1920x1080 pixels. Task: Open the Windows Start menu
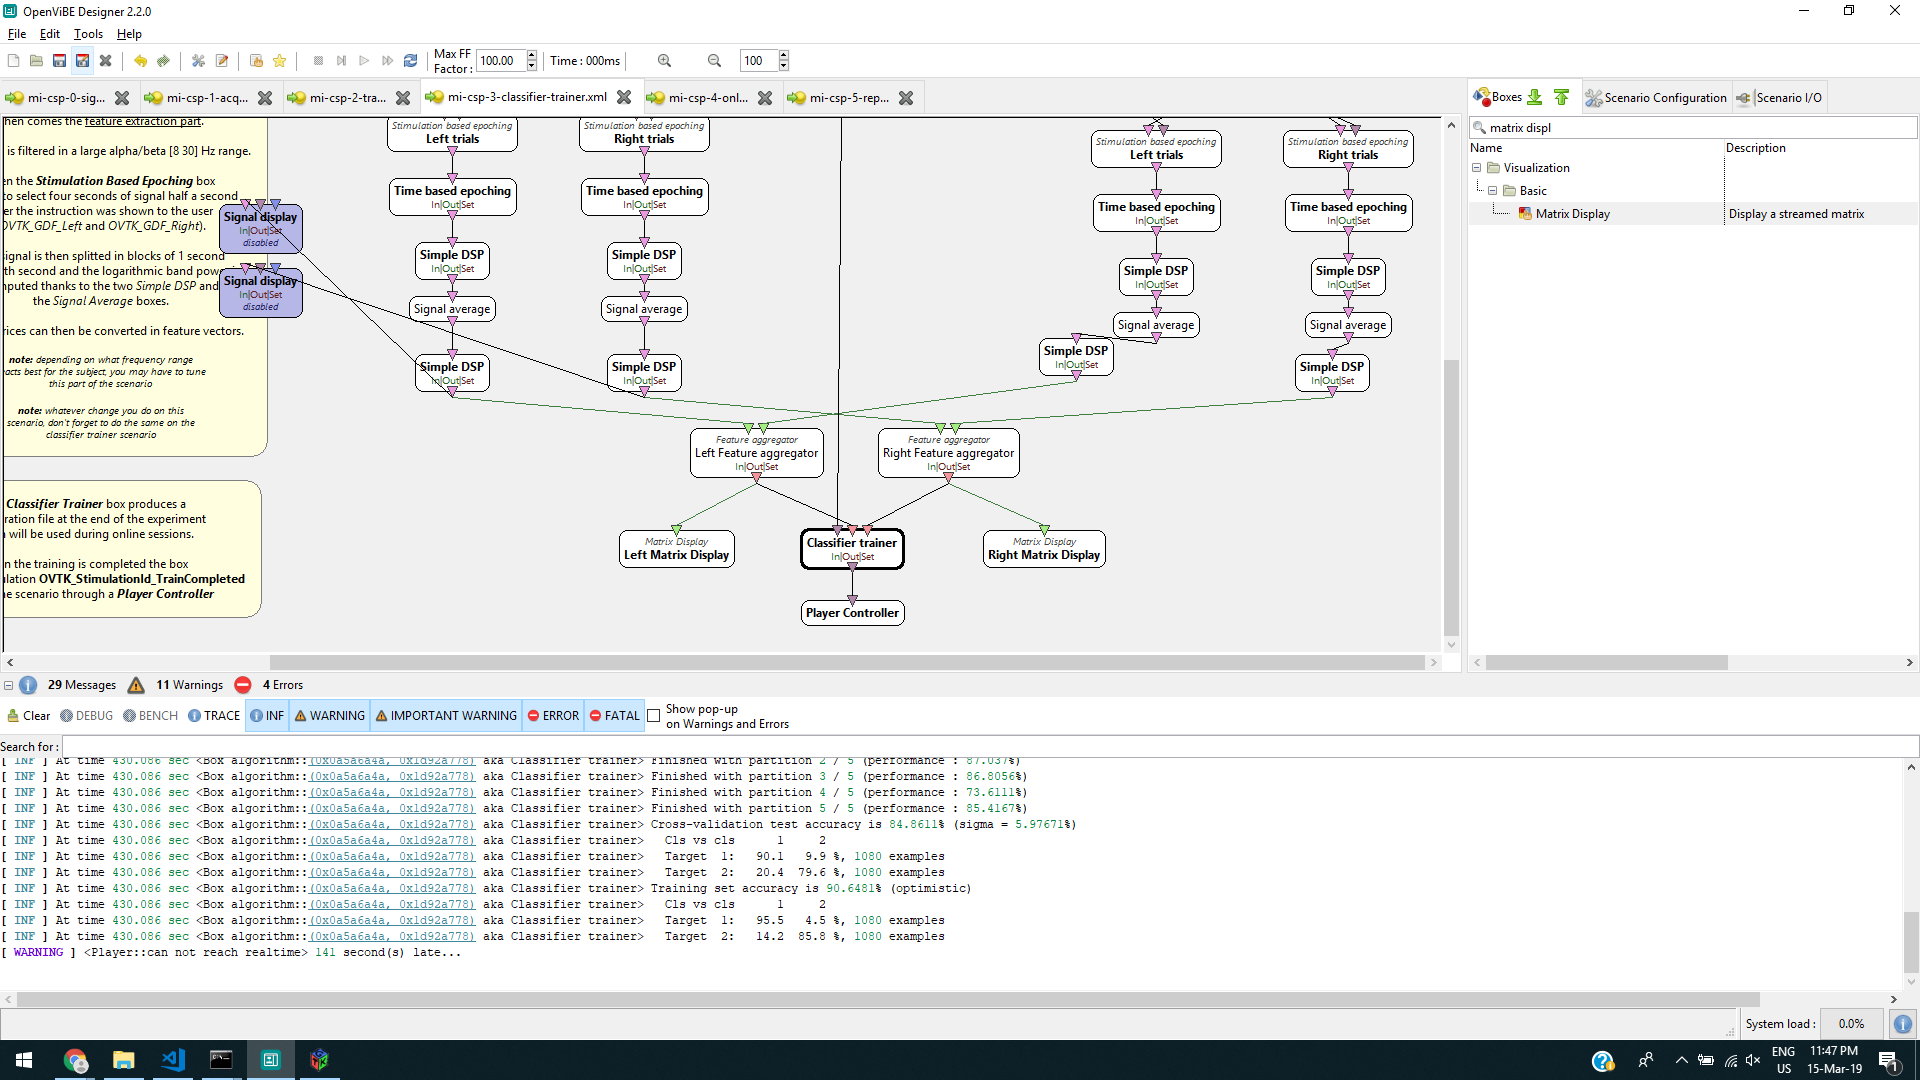click(24, 1060)
